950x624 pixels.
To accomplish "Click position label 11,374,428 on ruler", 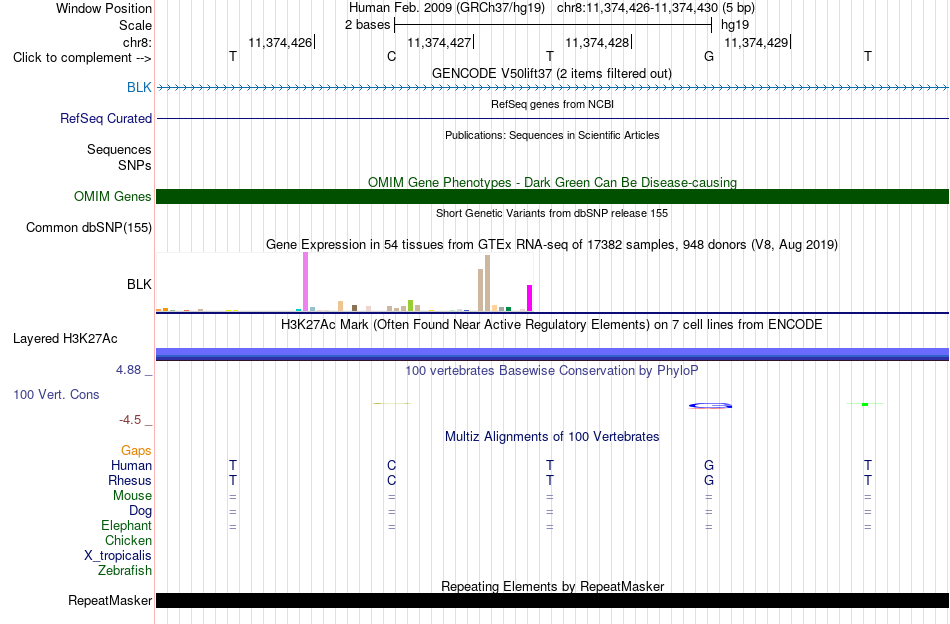I will point(597,42).
